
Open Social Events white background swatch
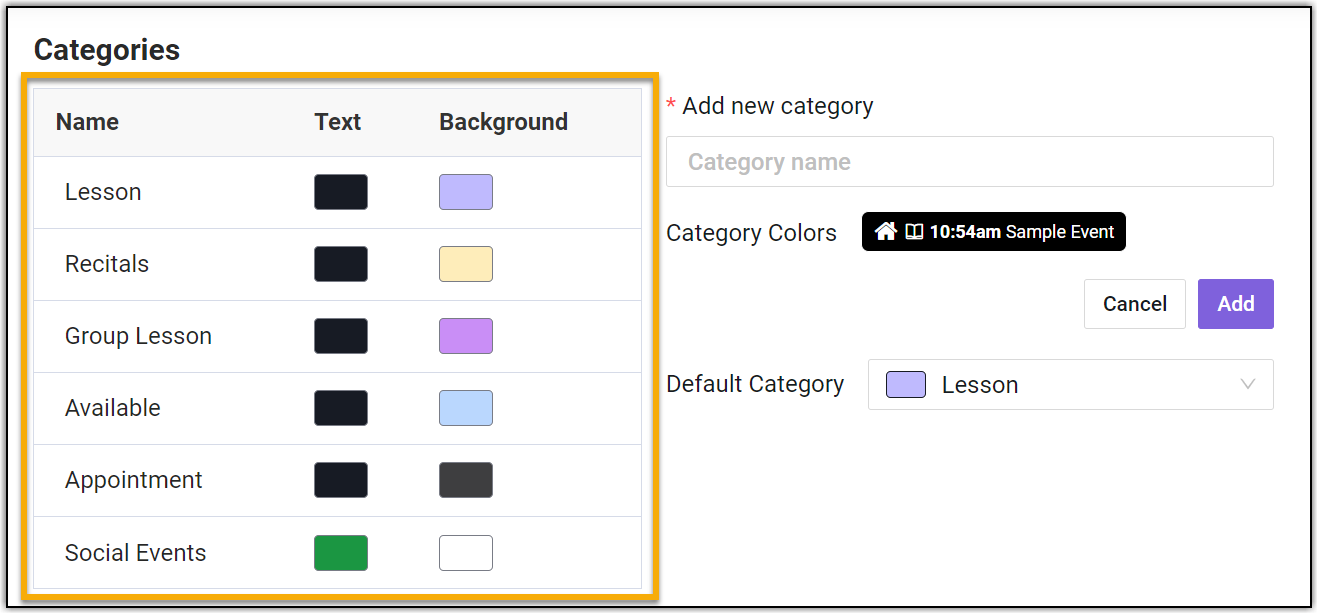[466, 553]
